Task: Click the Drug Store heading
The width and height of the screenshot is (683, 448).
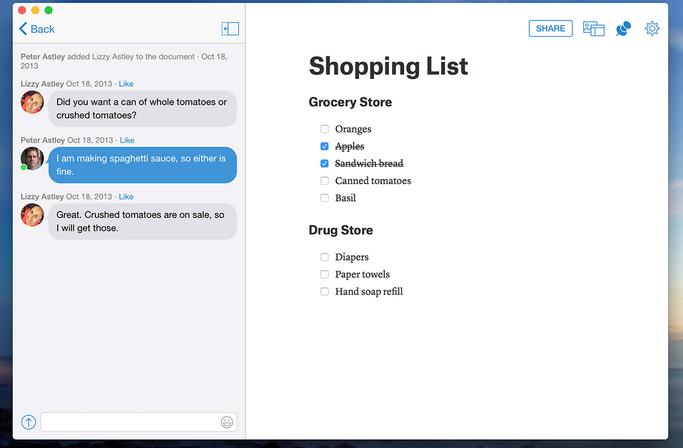Action: click(341, 230)
